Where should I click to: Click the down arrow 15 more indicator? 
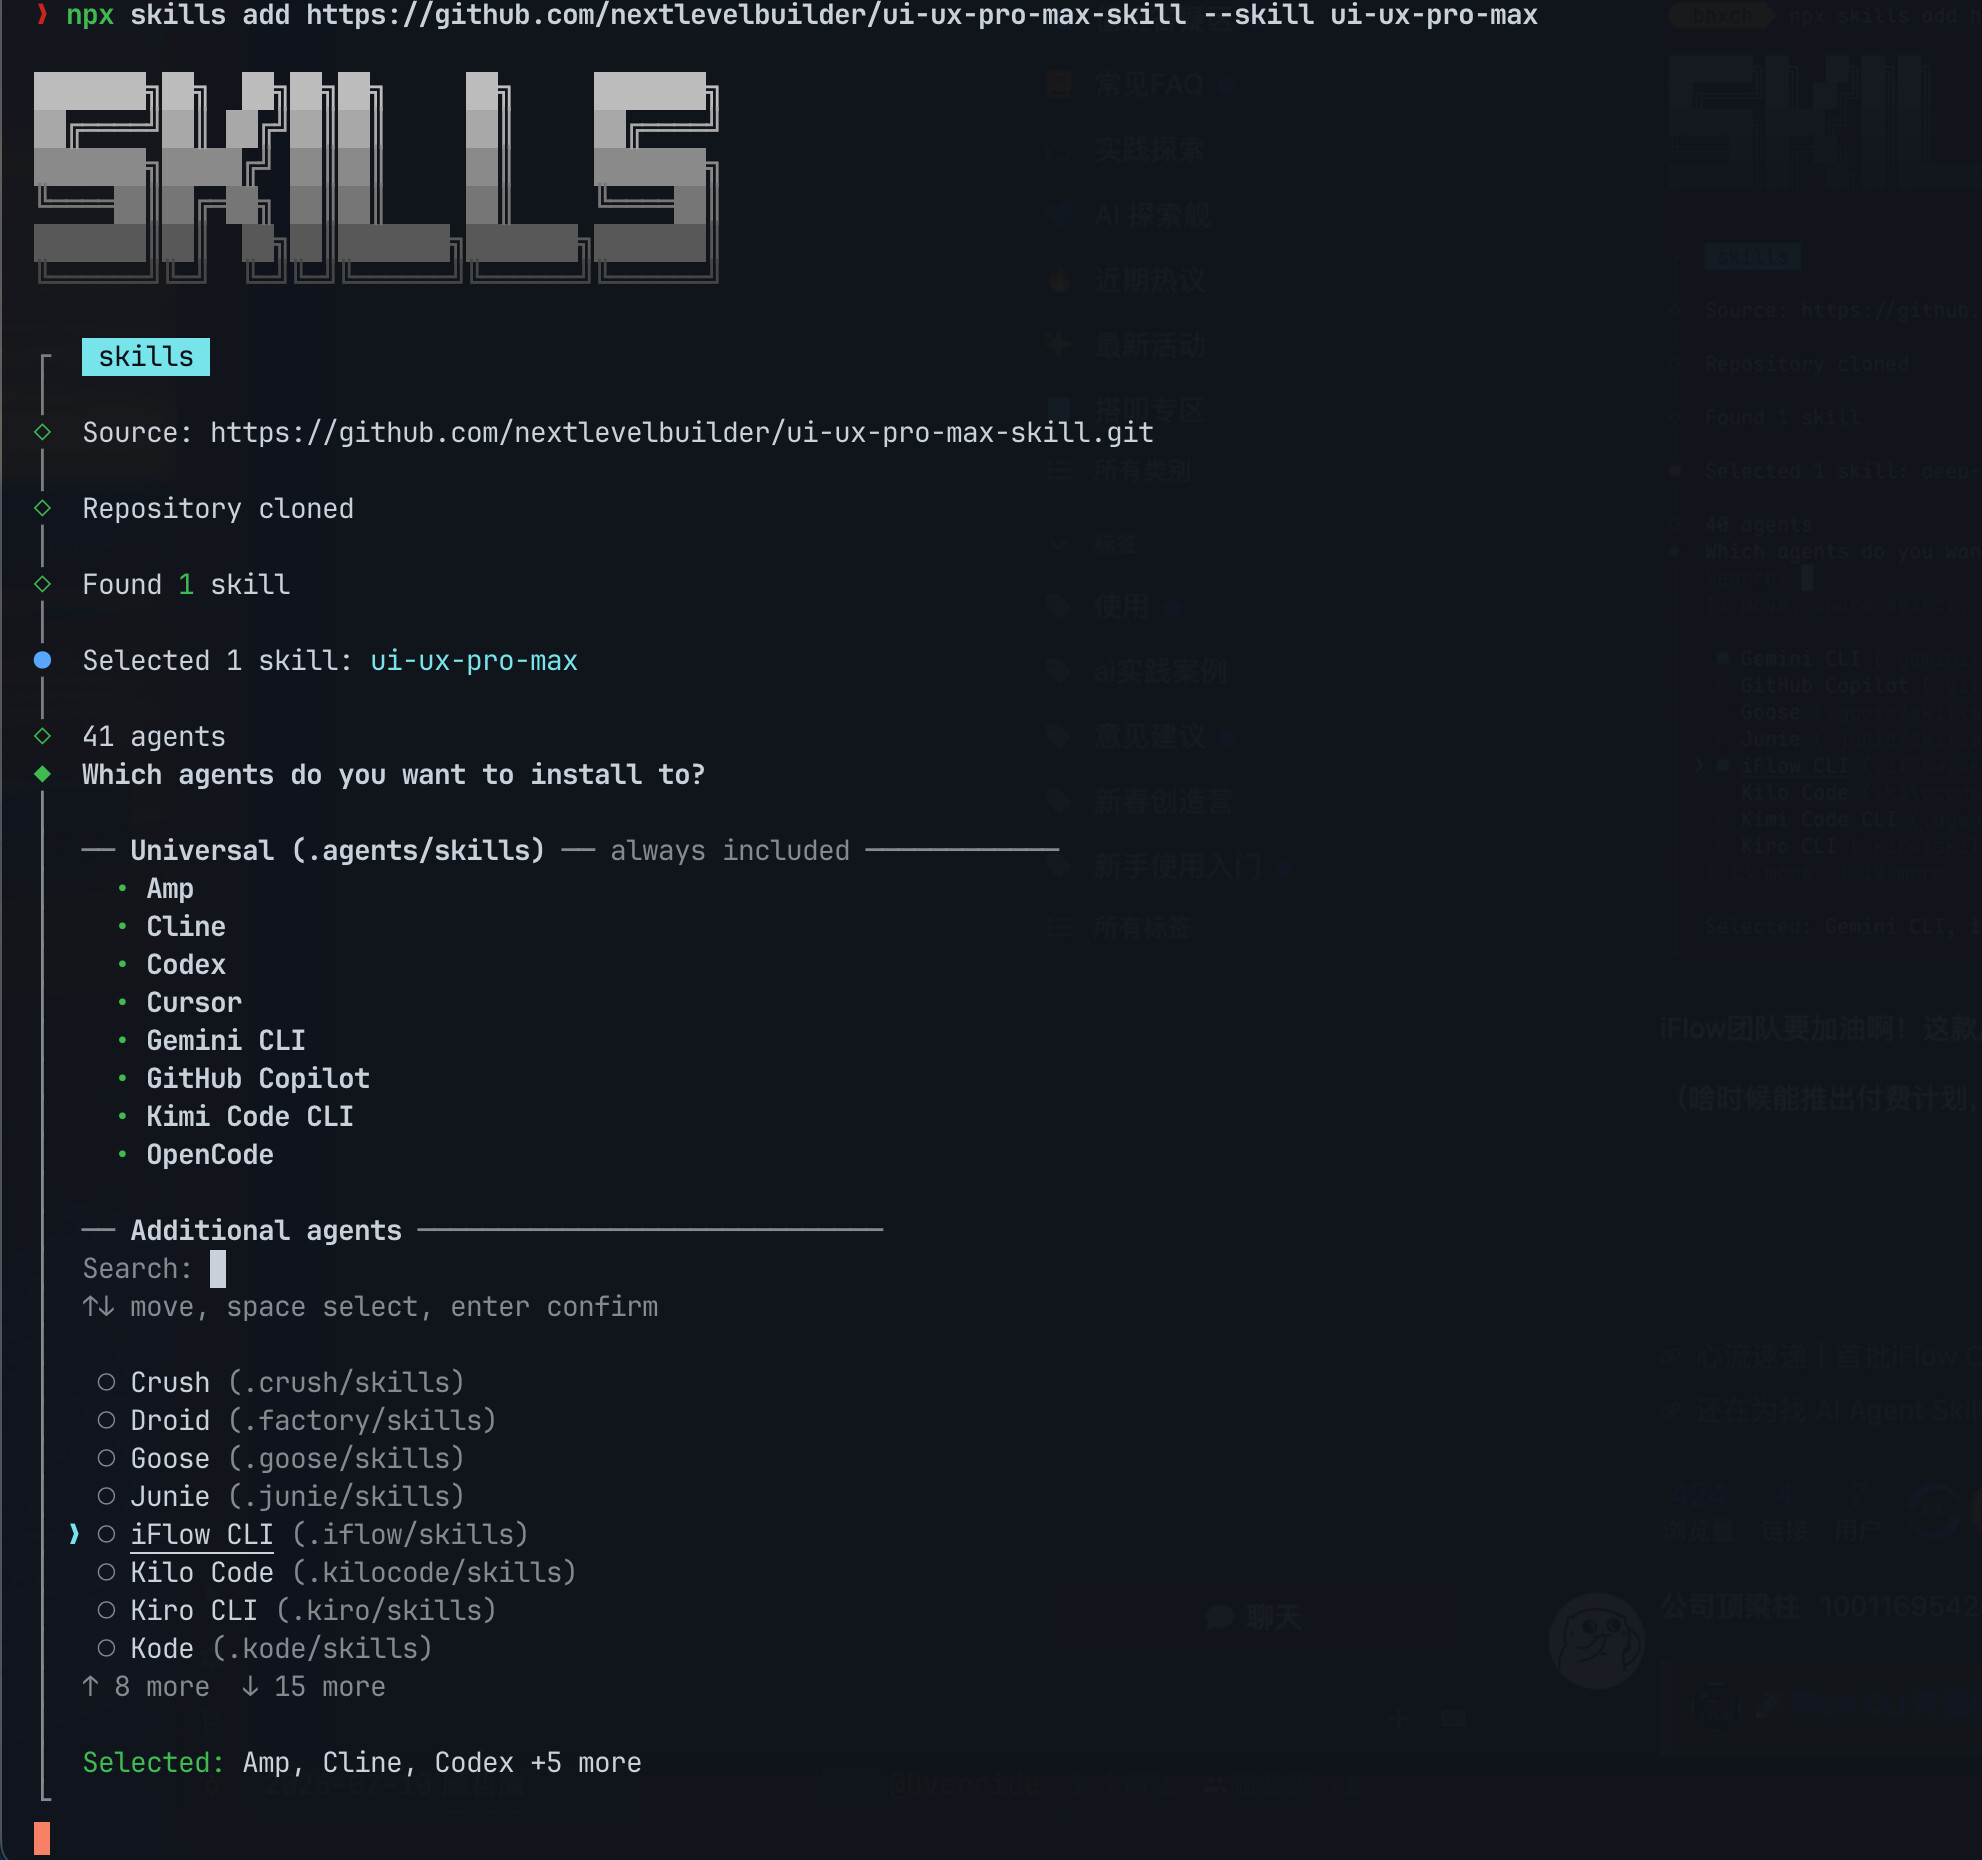pyautogui.click(x=313, y=1687)
